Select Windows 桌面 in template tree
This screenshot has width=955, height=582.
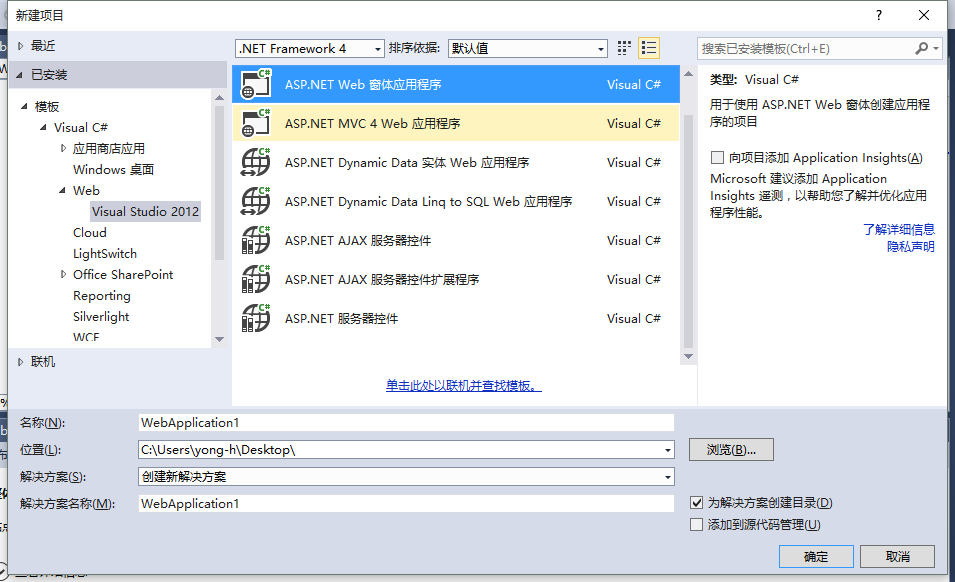coord(113,169)
